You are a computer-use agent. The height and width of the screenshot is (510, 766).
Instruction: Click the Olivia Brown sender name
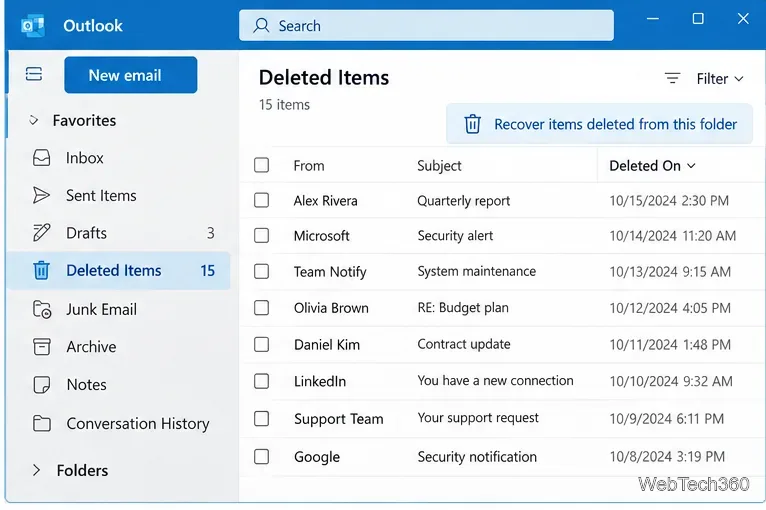coord(331,308)
